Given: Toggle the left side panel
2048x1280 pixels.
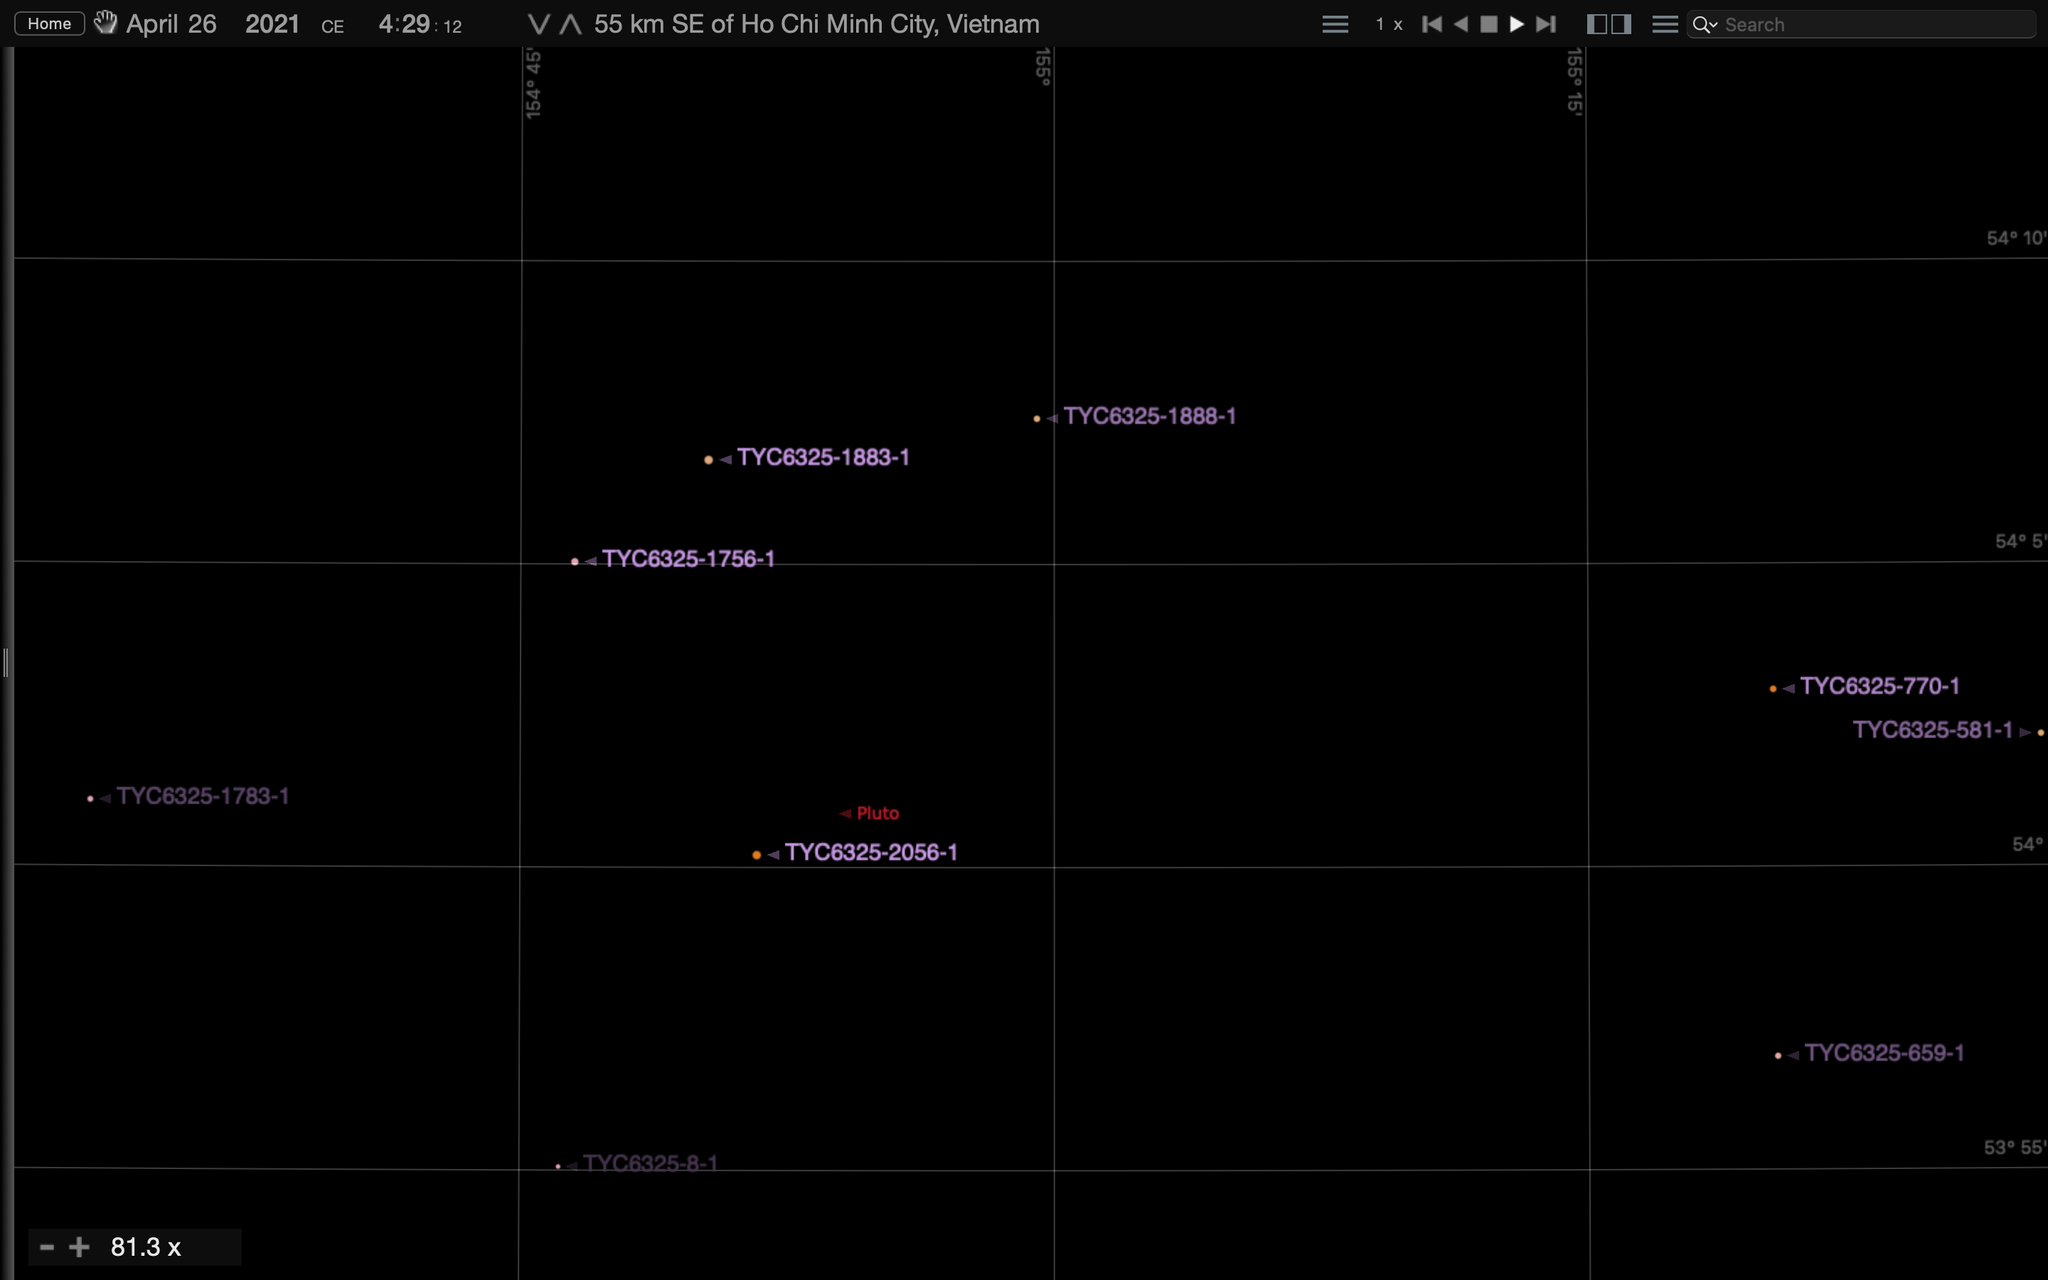Looking at the screenshot, I should click(x=1597, y=24).
